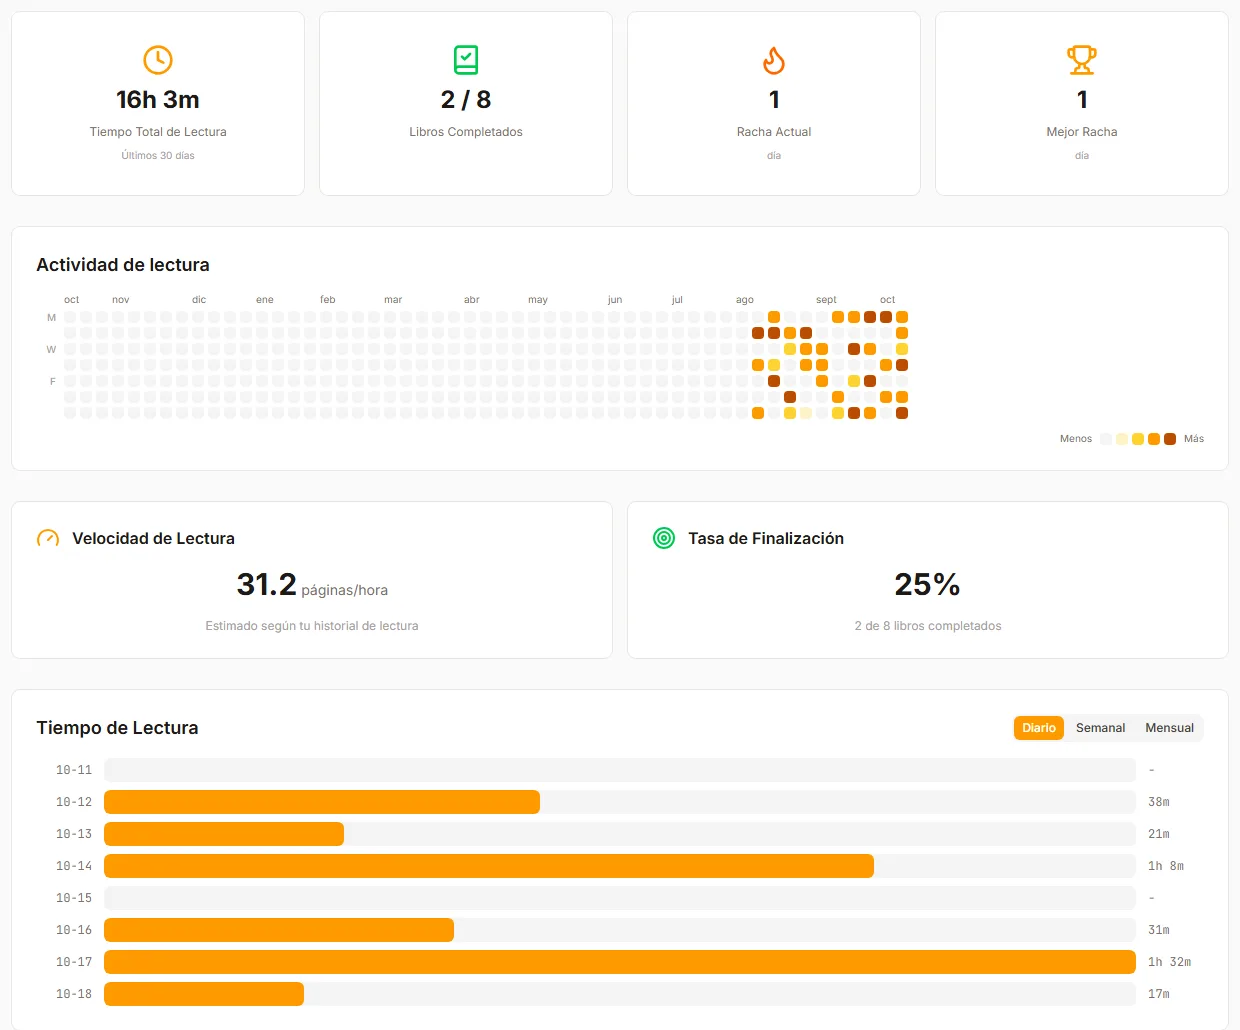Image resolution: width=1240 pixels, height=1030 pixels.
Task: Click the 38m duration value
Action: coord(1159,802)
